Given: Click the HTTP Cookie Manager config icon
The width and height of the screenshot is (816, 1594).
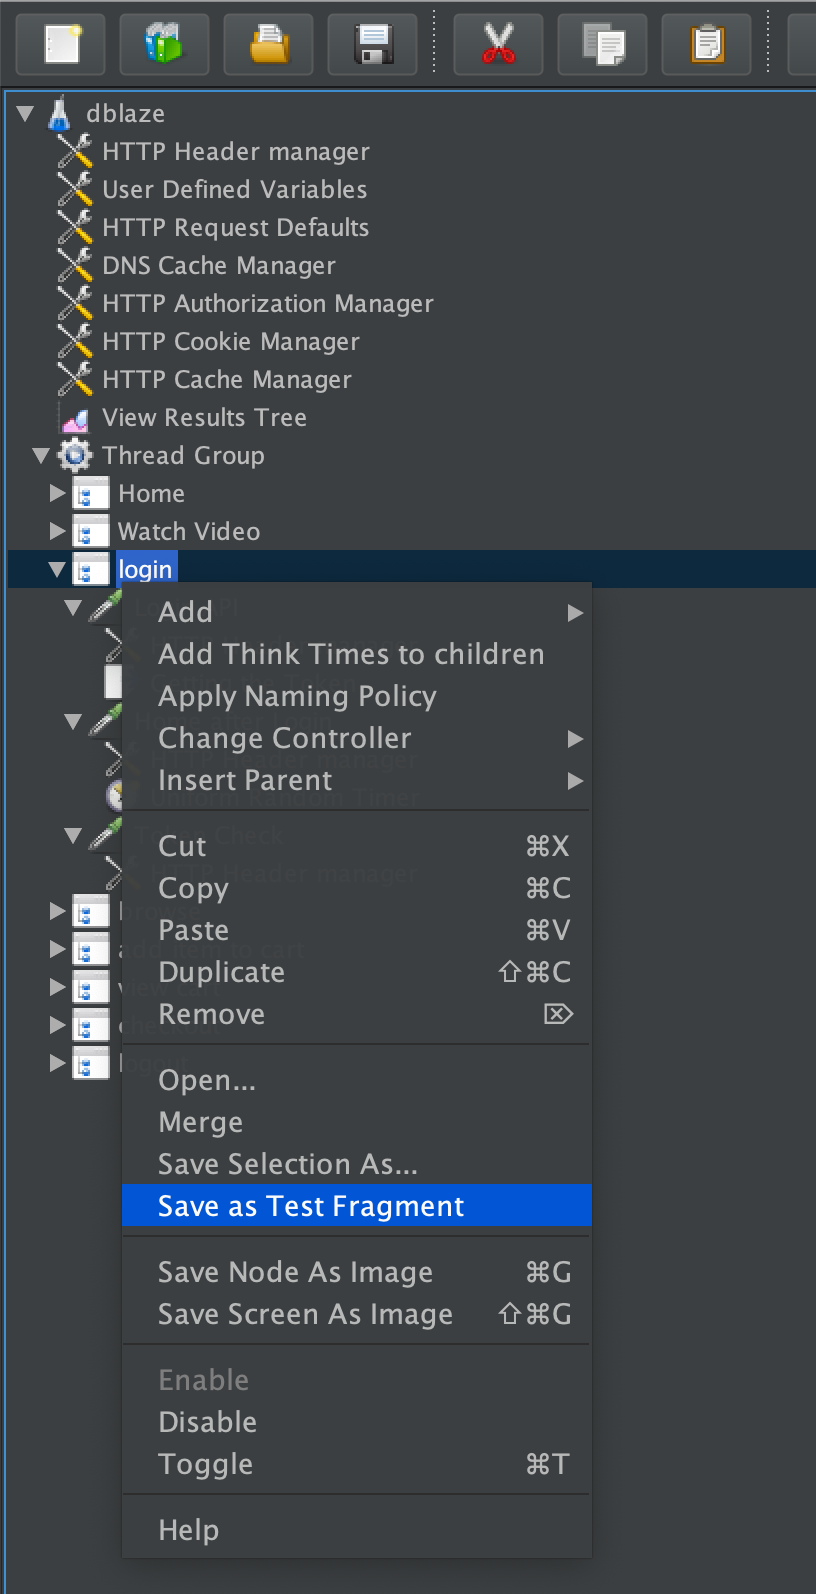Looking at the screenshot, I should [75, 341].
